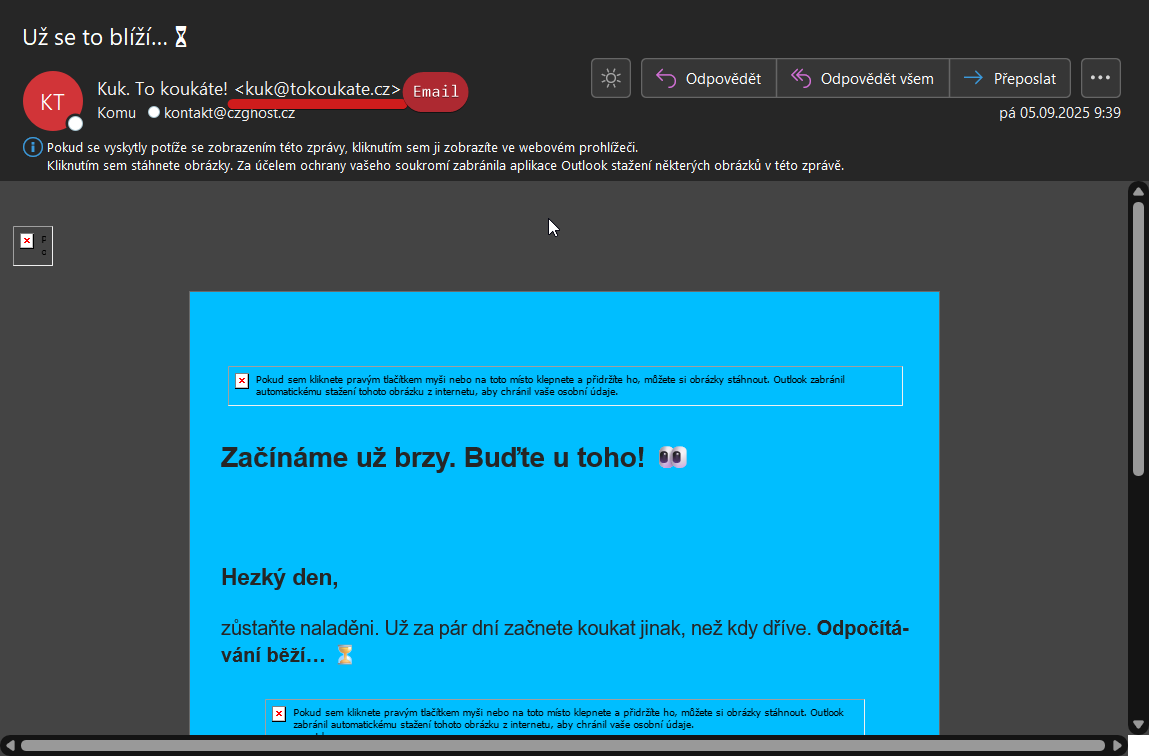Screen dimensions: 1149x756
Task: Toggle the light mode sun icon
Action: coord(611,78)
